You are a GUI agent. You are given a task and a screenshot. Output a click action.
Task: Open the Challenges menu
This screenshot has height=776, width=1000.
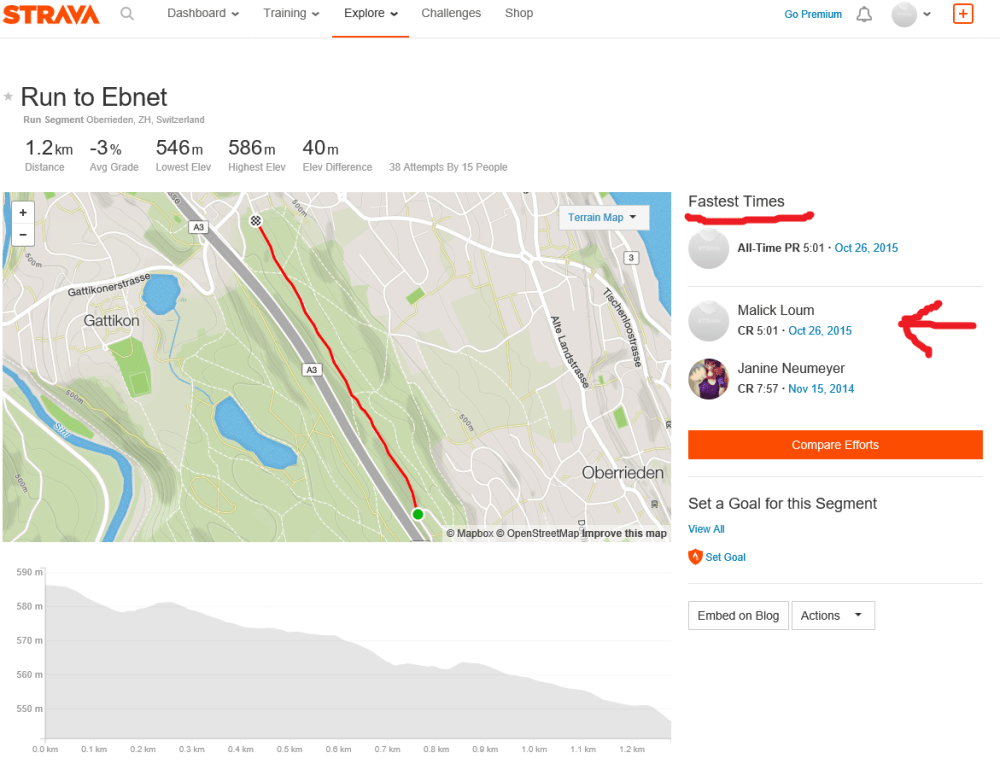(x=451, y=13)
